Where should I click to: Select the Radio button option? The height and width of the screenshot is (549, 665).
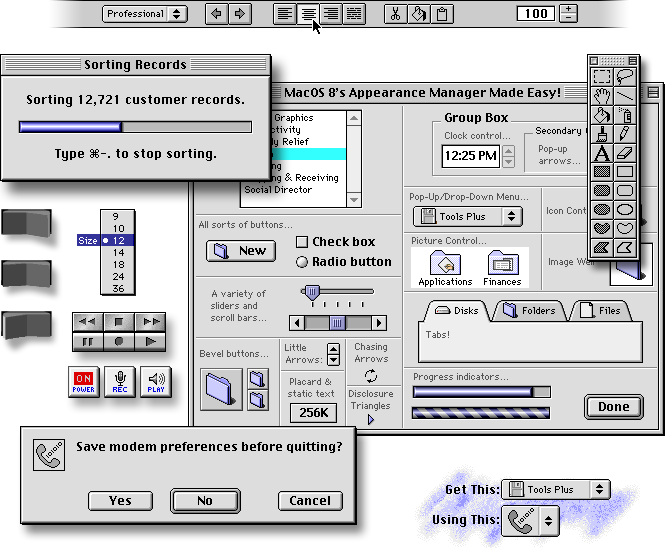(344, 262)
